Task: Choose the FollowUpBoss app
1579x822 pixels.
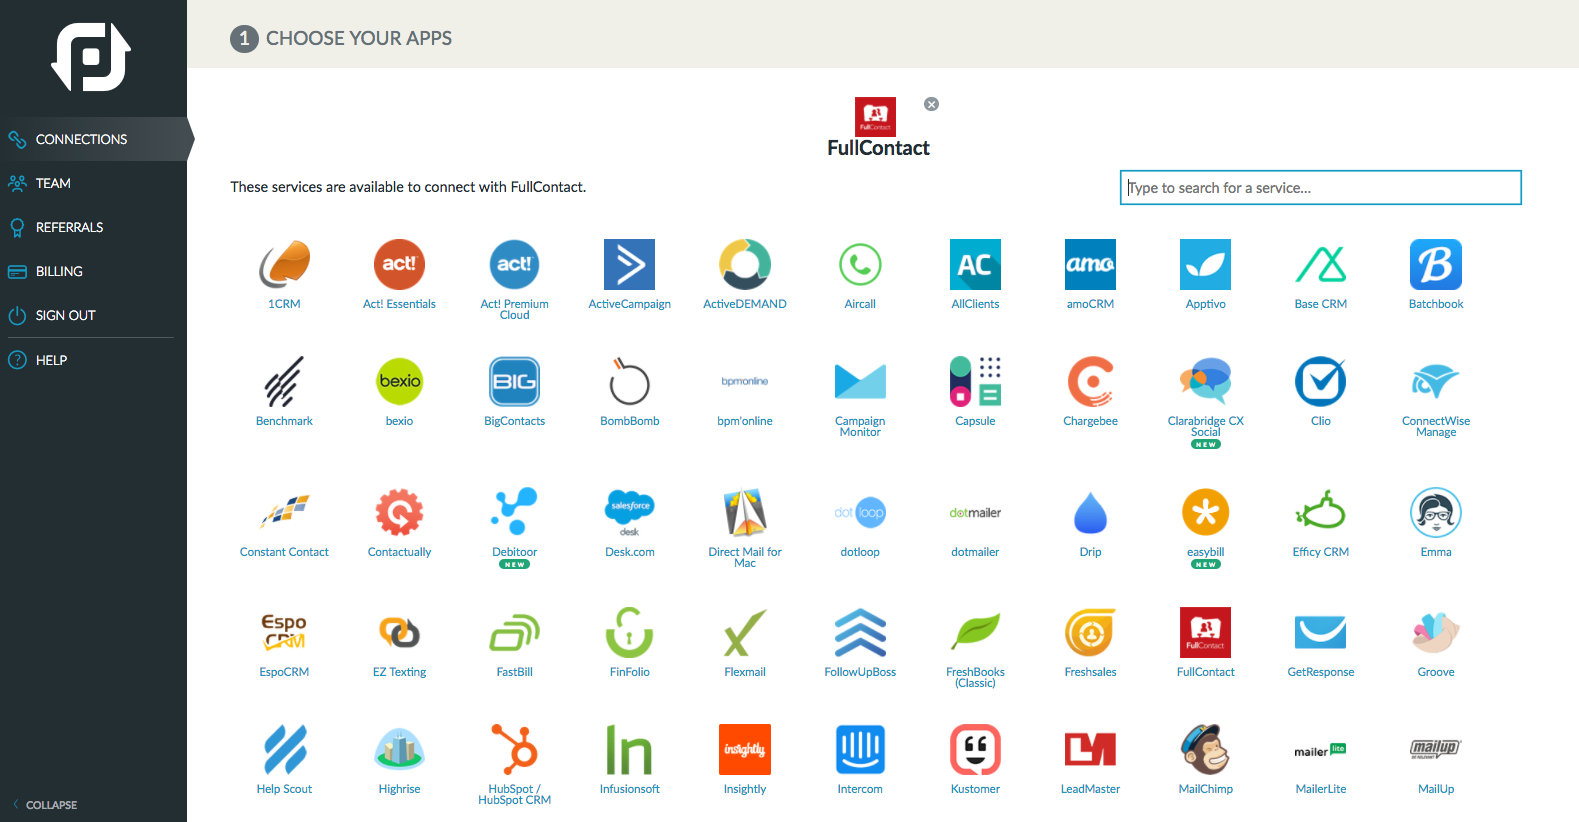Action: point(860,632)
